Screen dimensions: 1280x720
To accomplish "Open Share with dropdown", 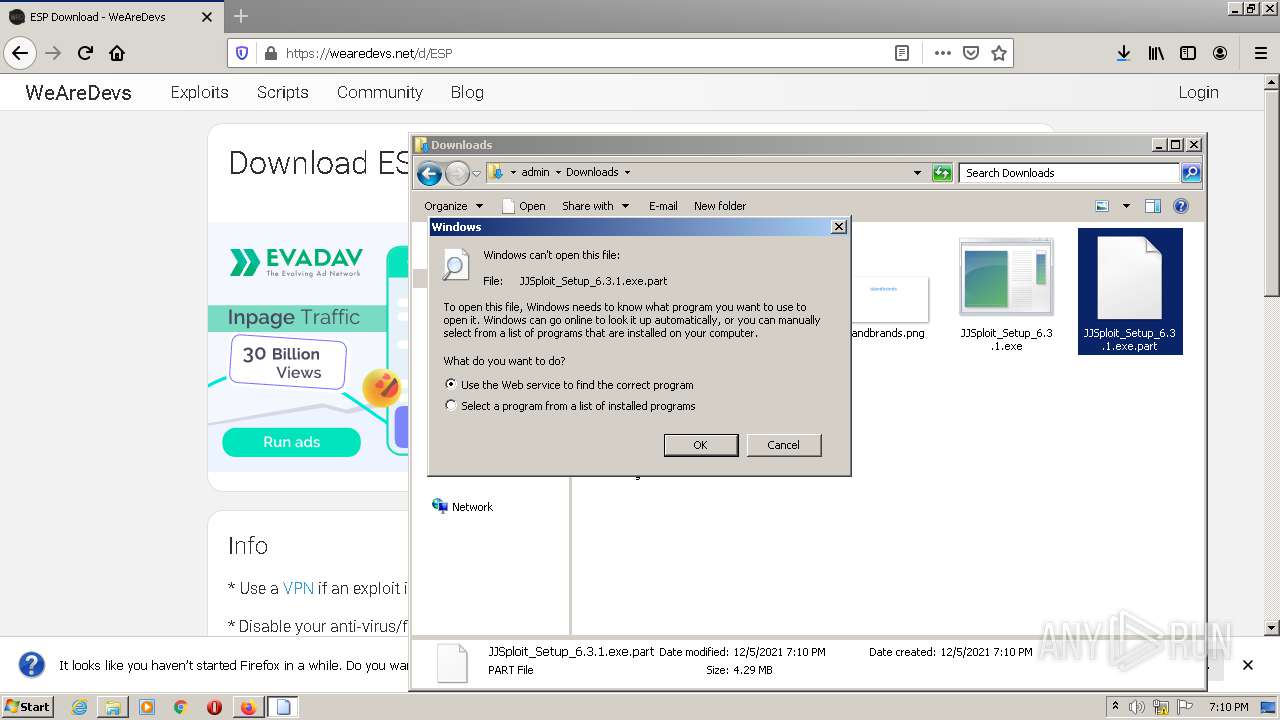I will [596, 206].
